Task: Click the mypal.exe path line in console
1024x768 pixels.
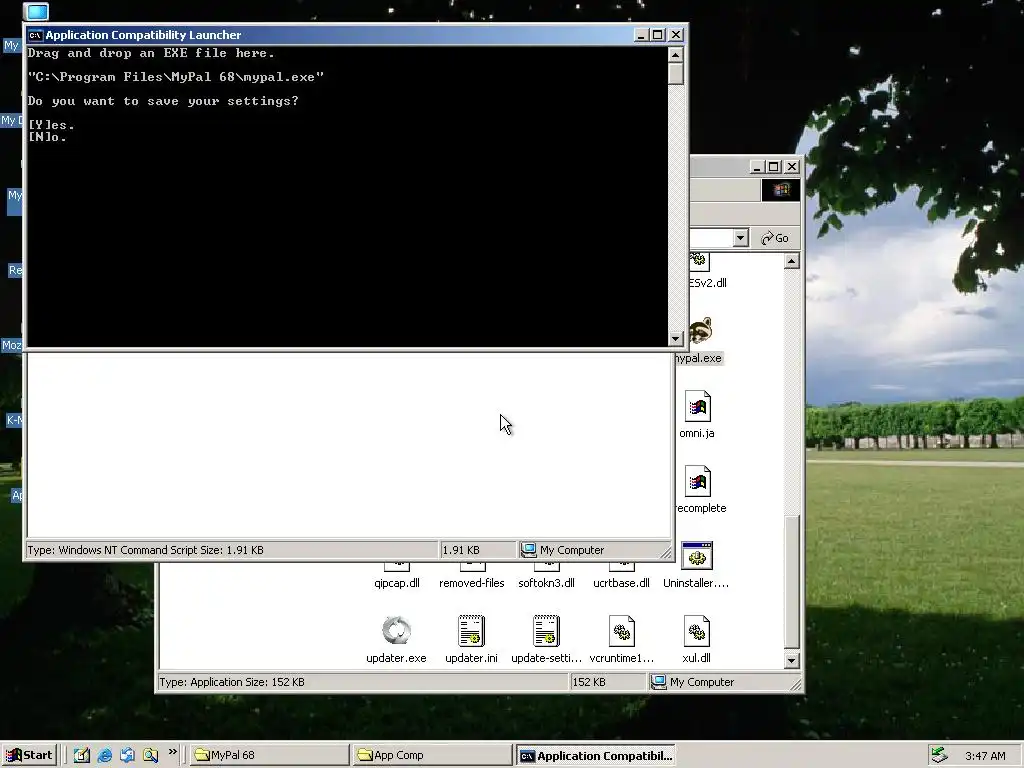Action: click(176, 77)
